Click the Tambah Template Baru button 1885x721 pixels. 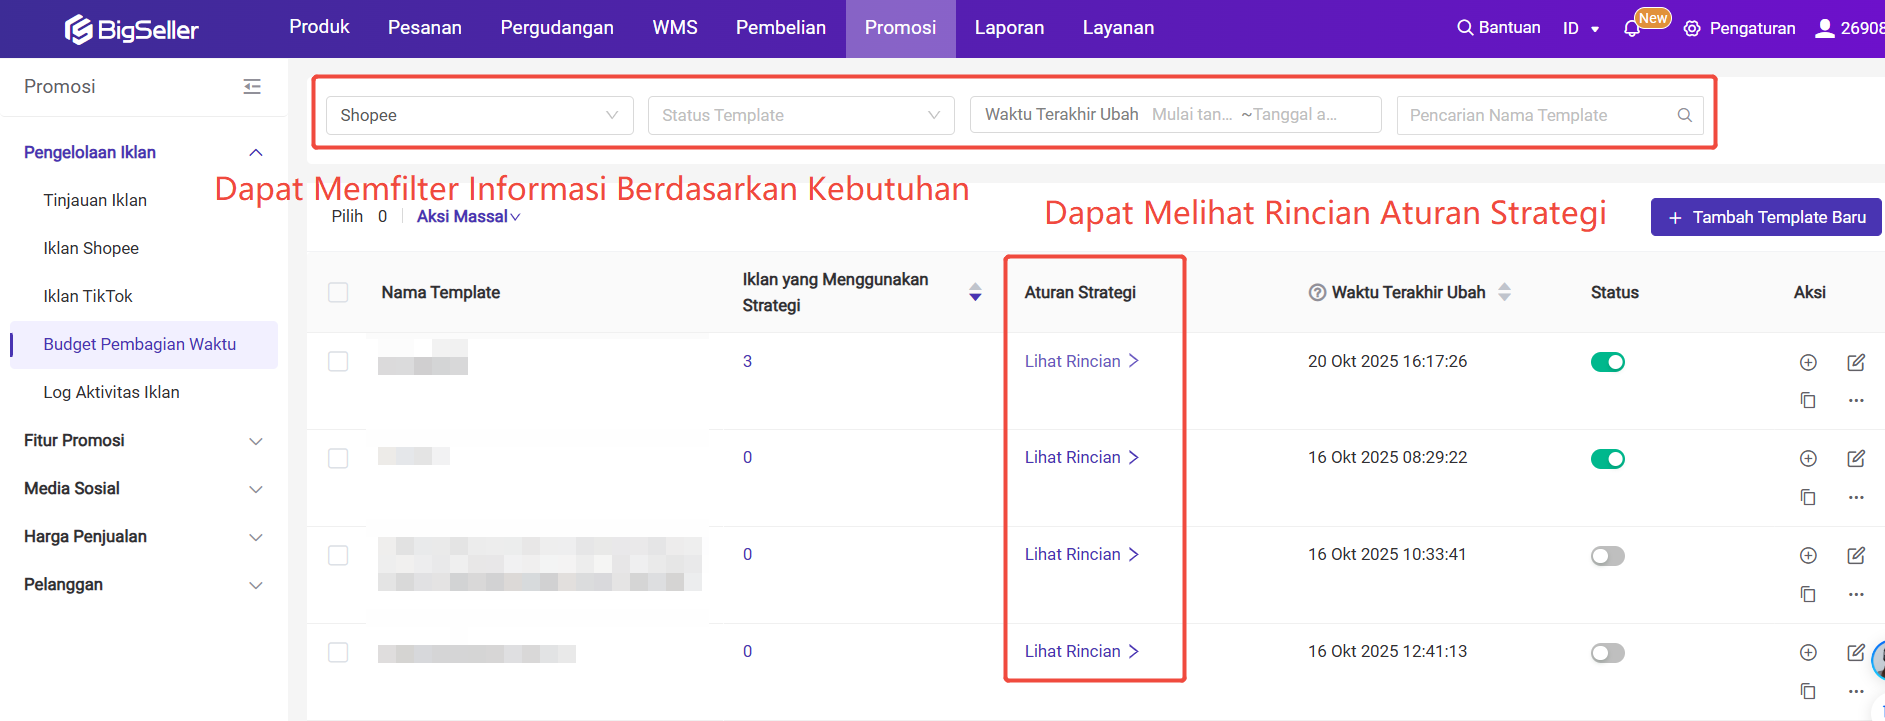(x=1766, y=217)
